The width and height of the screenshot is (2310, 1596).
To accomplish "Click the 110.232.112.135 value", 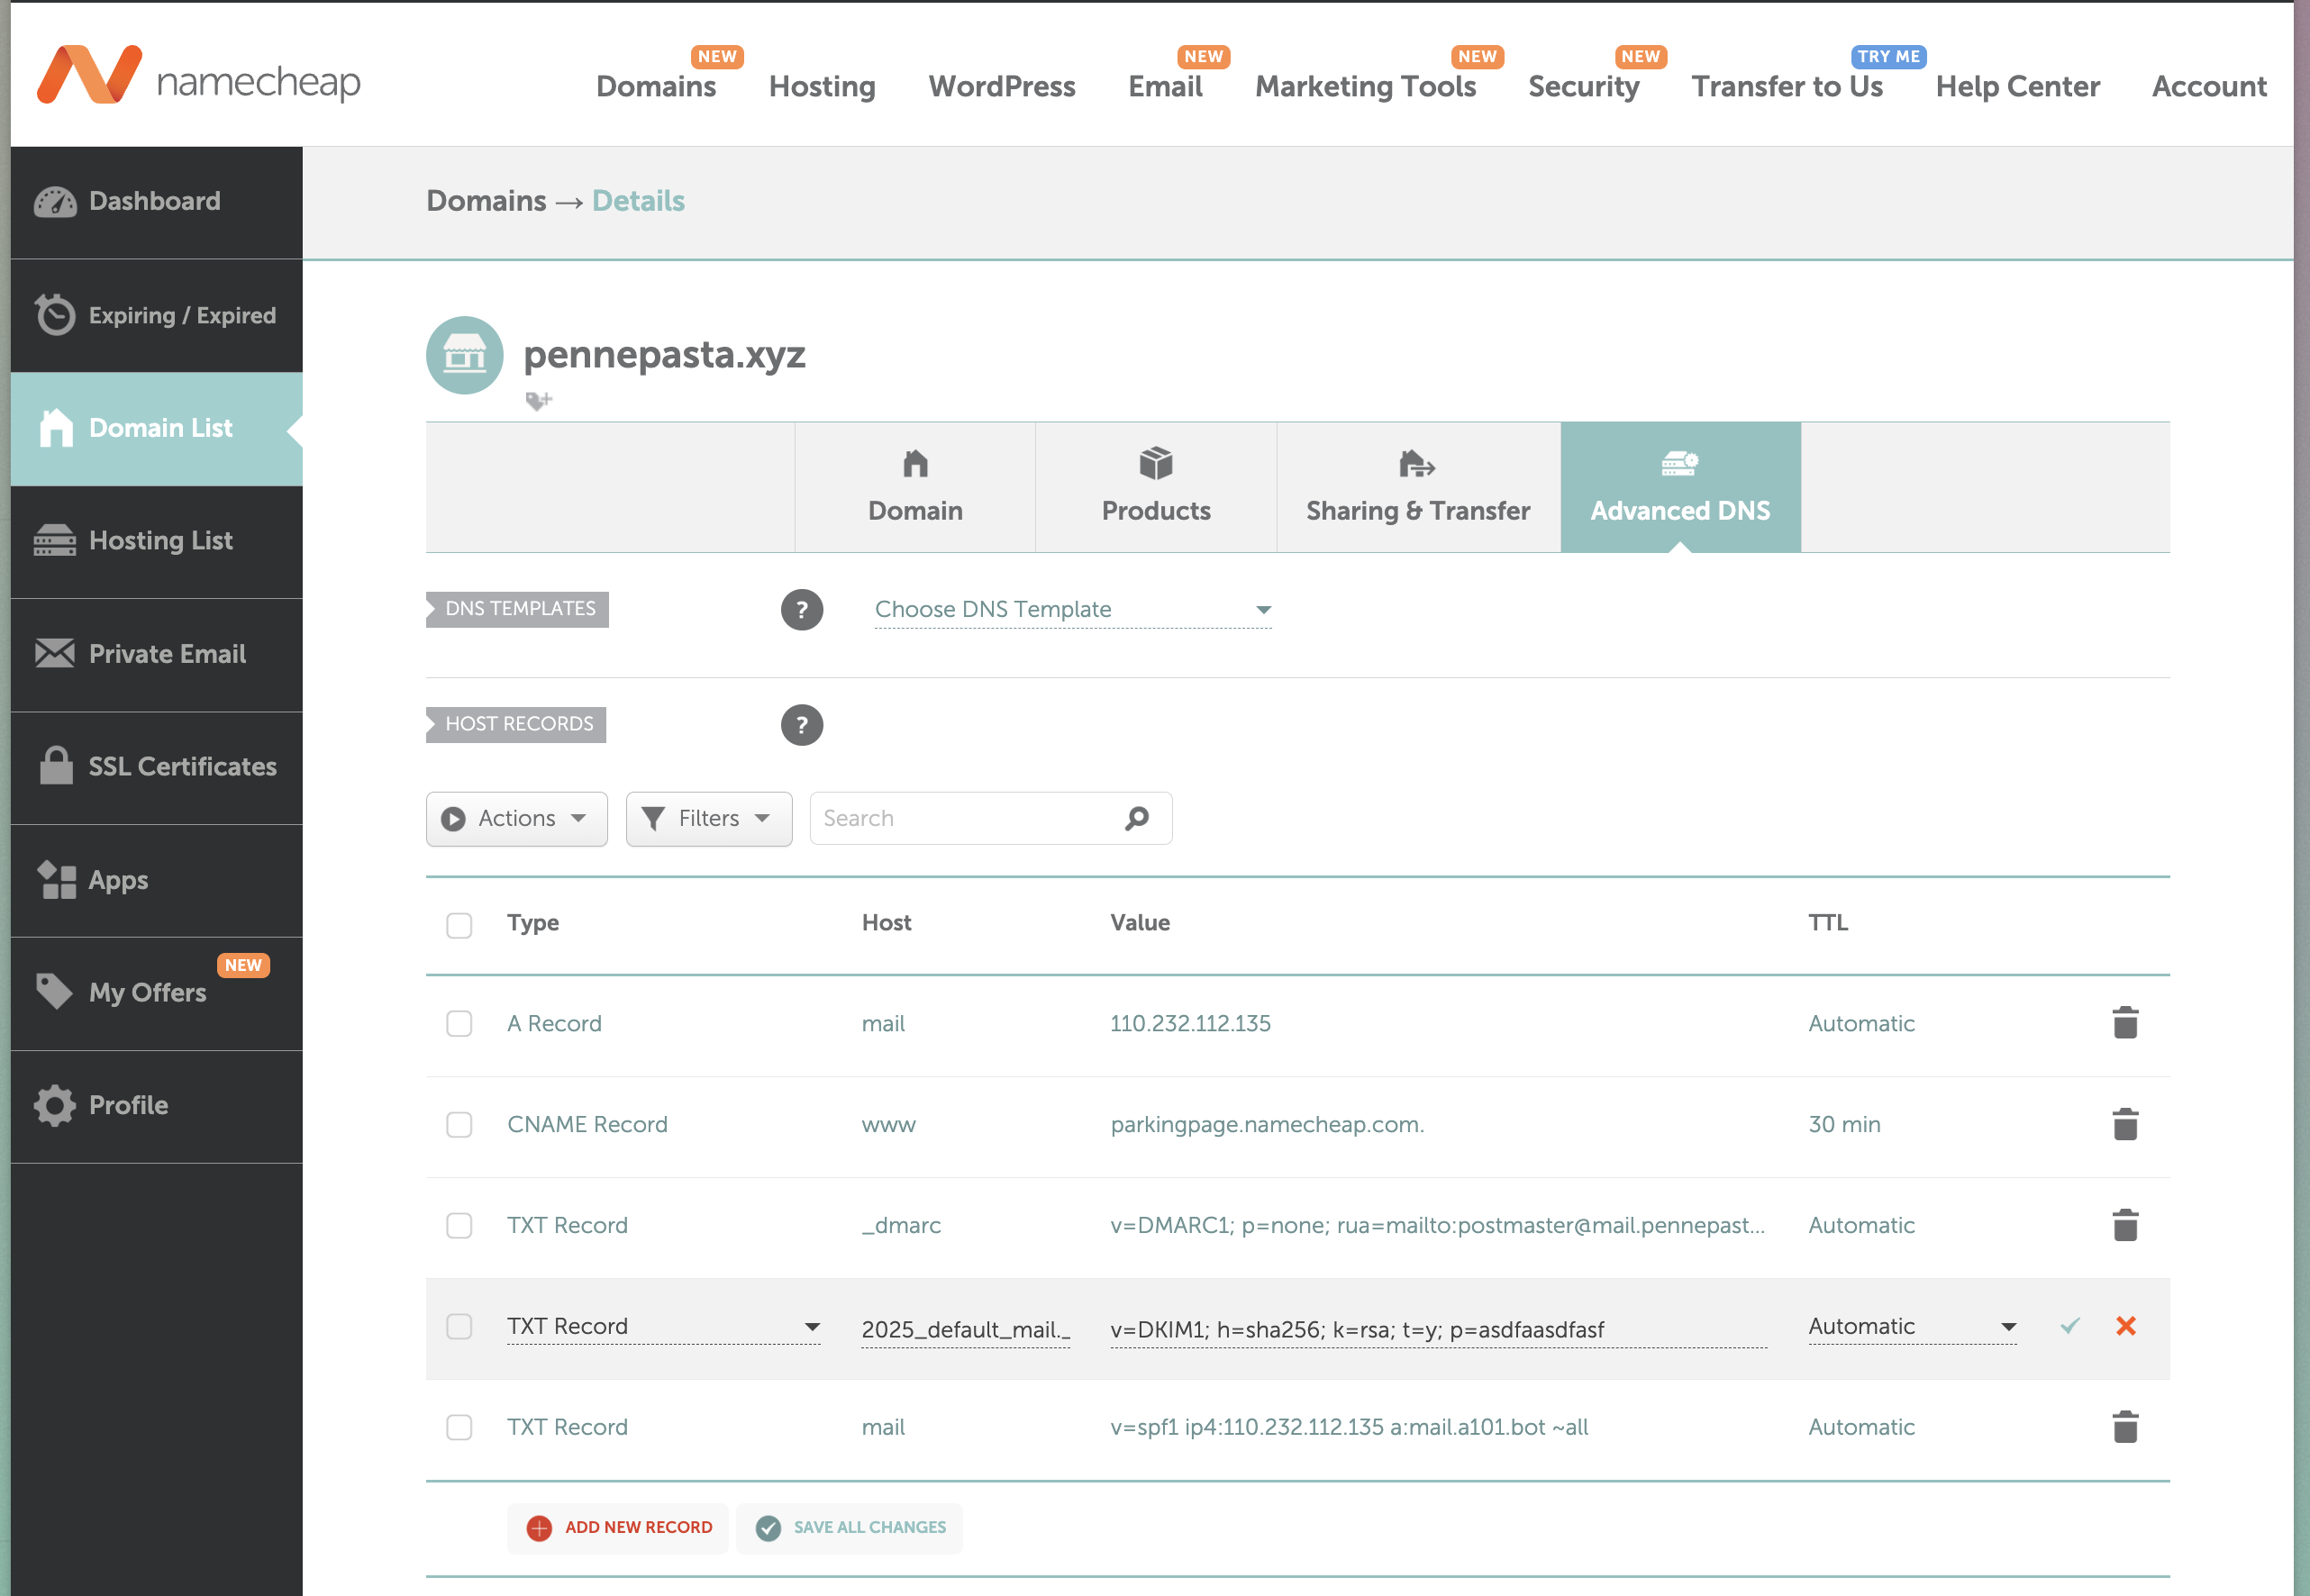I will (x=1190, y=1024).
